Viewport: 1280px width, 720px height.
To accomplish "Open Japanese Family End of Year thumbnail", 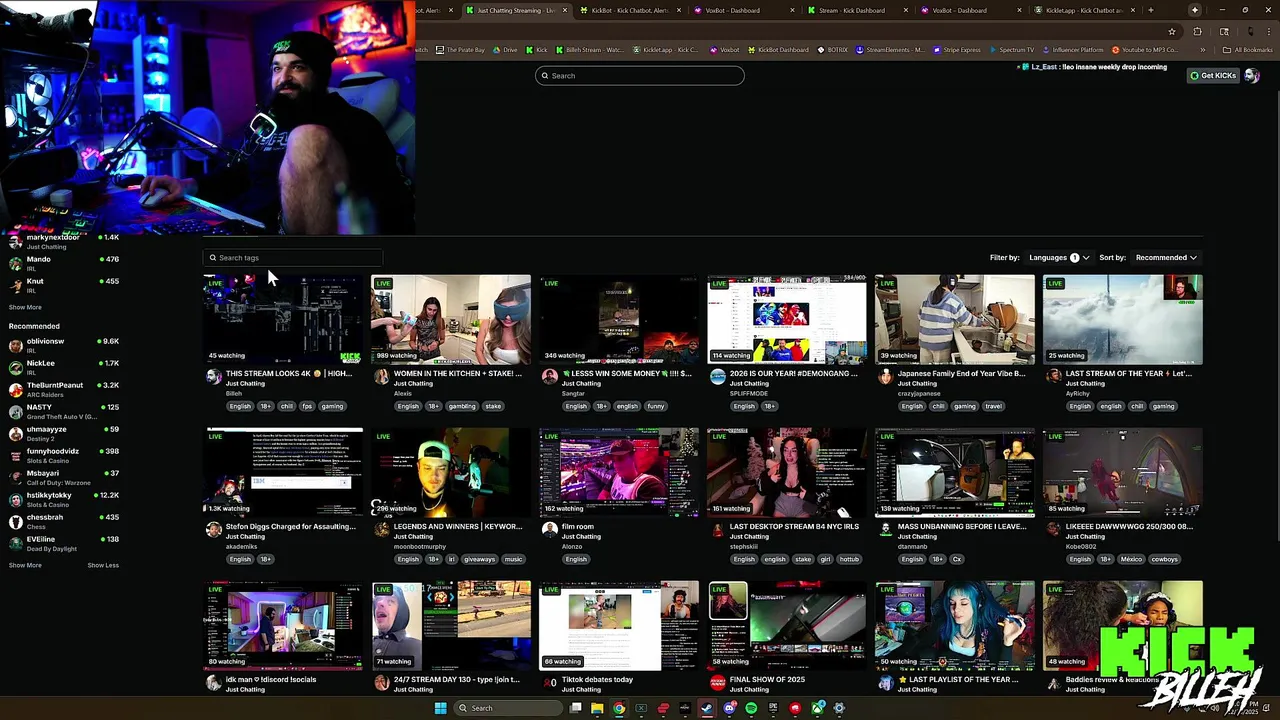I will 955,320.
